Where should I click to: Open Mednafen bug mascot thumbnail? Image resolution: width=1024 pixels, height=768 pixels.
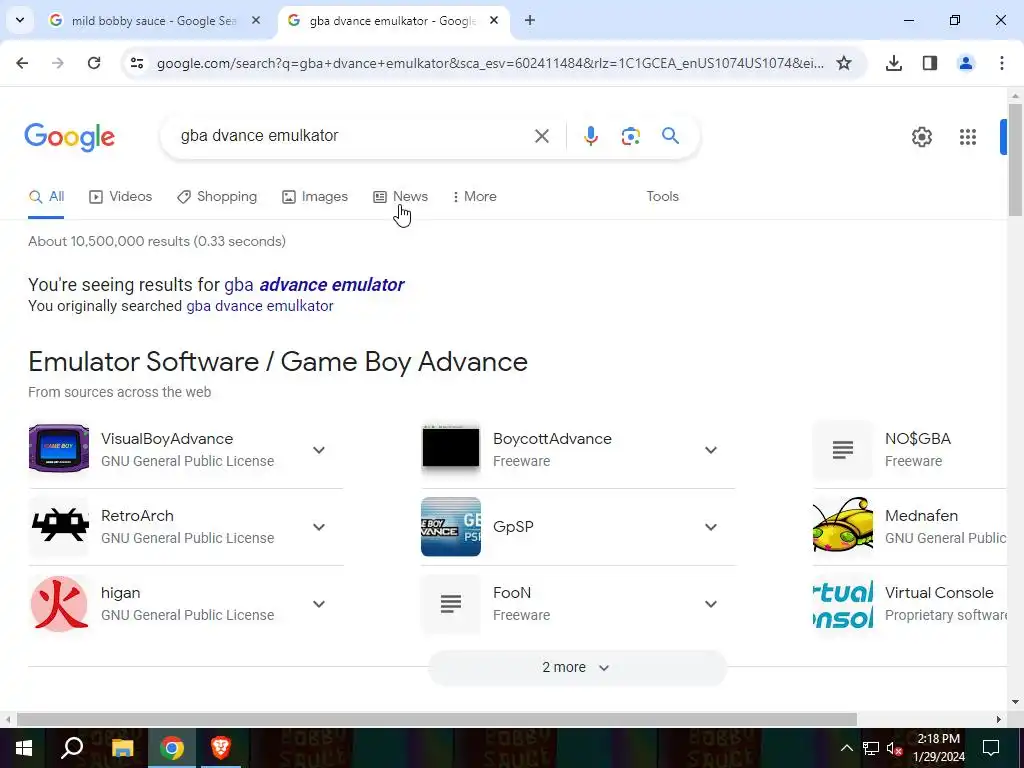[842, 527]
